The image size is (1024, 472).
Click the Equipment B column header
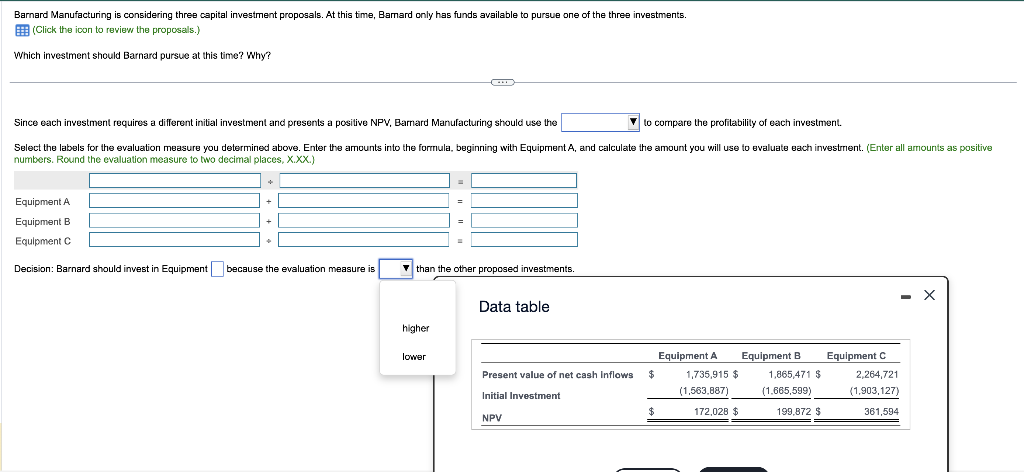click(x=771, y=356)
